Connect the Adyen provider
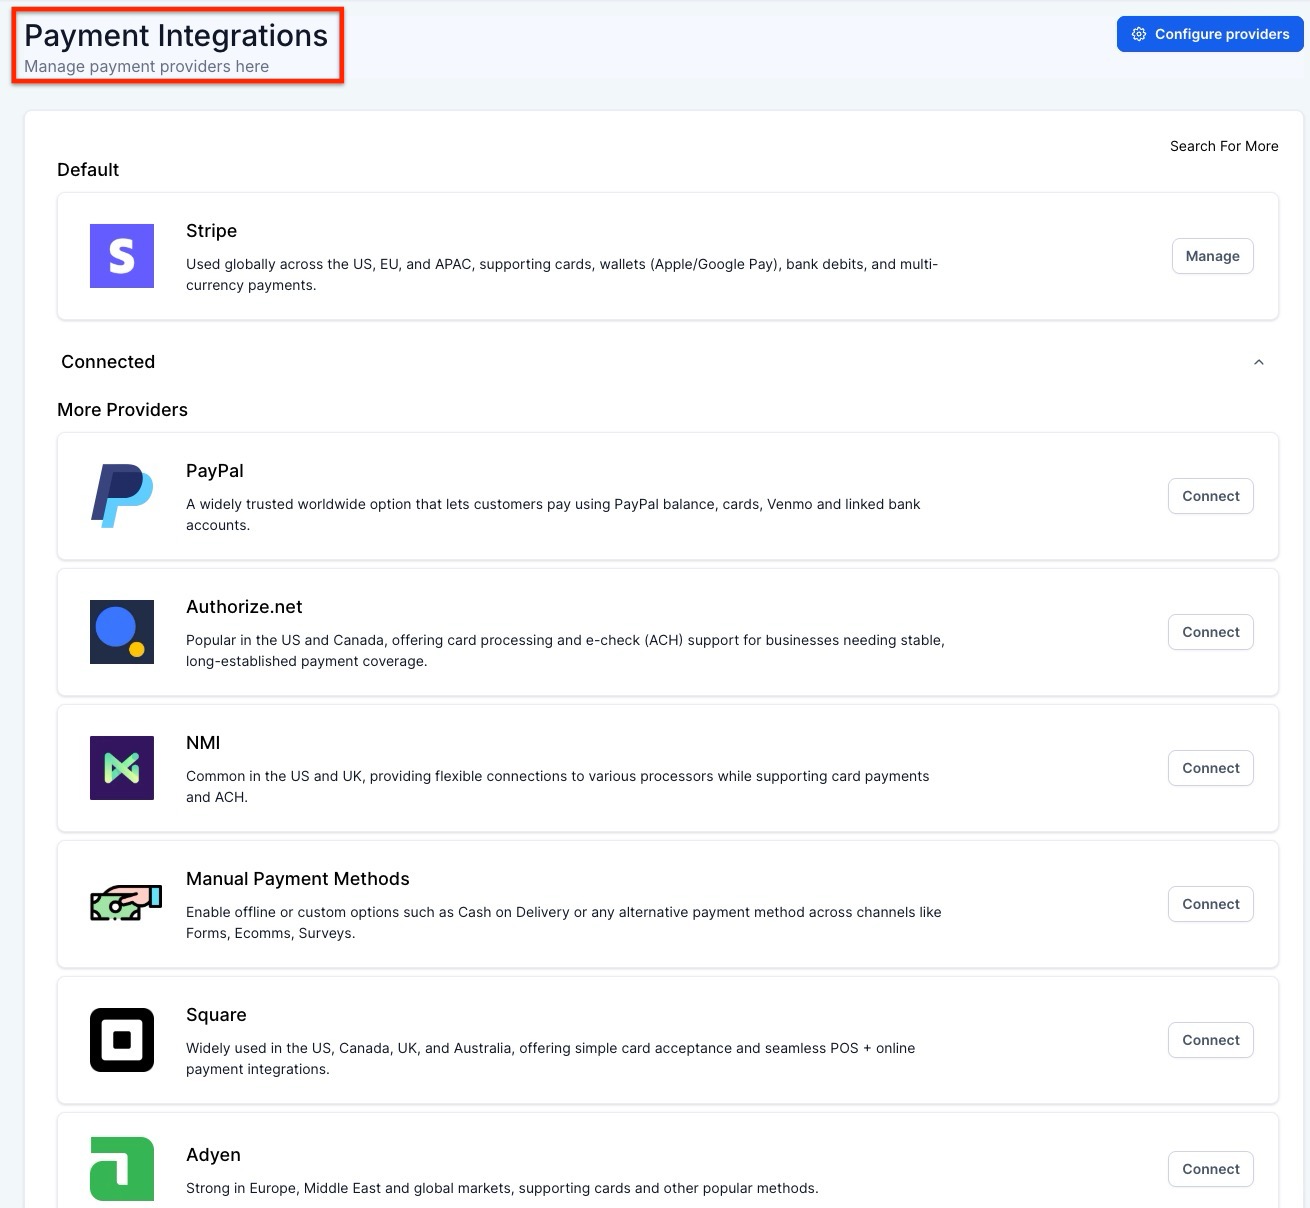Screen dimensions: 1310x1208 1210,1169
